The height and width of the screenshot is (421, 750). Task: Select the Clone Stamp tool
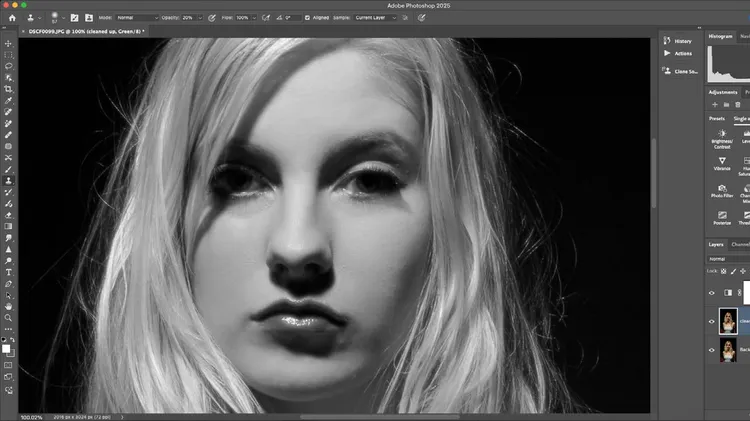[9, 180]
